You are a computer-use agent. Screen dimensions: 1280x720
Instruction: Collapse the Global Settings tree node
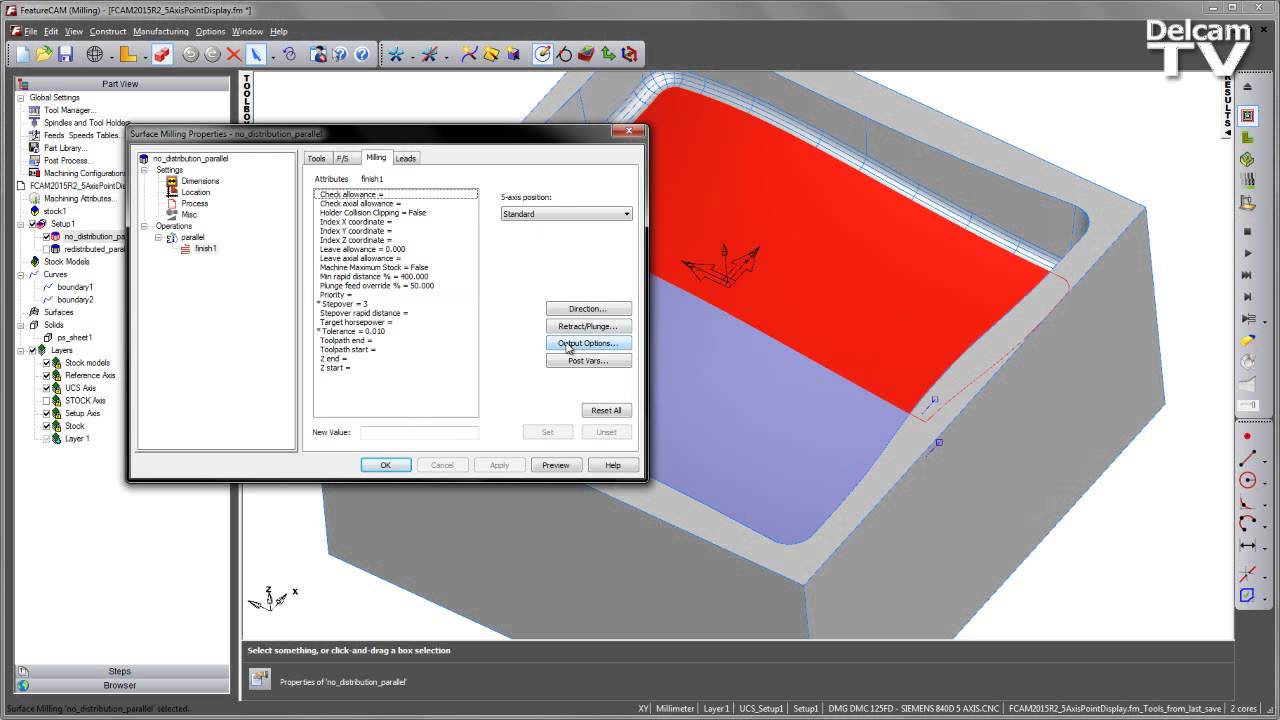coord(21,98)
